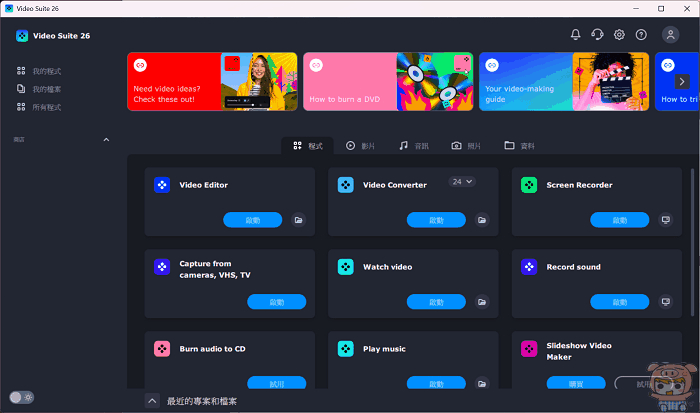
Task: Switch to the 影片 tab
Action: pos(360,146)
